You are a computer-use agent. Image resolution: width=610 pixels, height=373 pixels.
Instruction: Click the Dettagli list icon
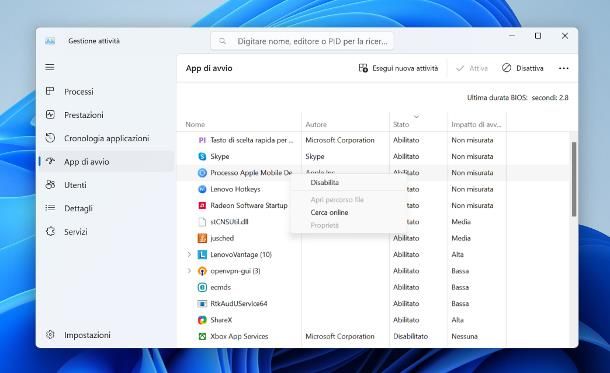point(50,208)
